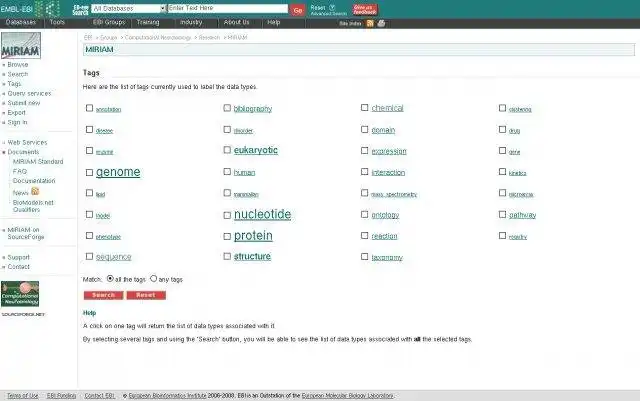The height and width of the screenshot is (401, 640).
Task: Click the Give us feedback button
Action: coord(365,10)
